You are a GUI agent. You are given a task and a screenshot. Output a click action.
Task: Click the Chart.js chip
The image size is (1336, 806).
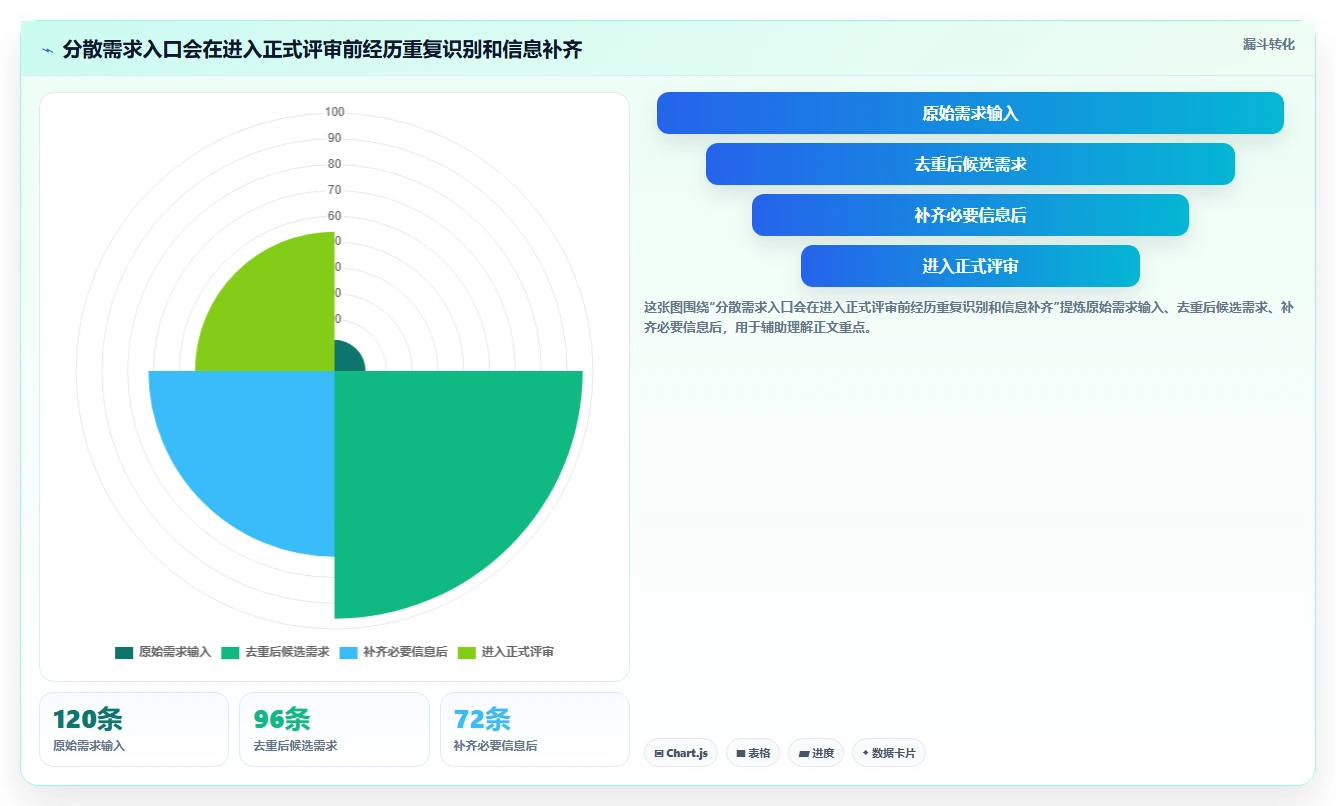point(681,753)
